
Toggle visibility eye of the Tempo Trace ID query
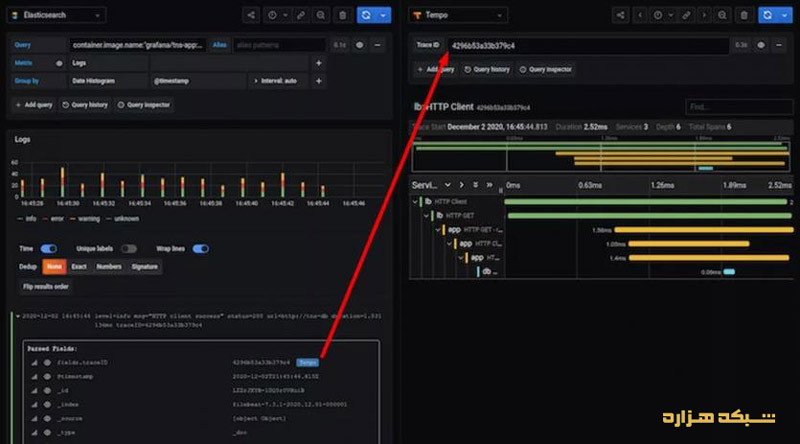(x=761, y=45)
